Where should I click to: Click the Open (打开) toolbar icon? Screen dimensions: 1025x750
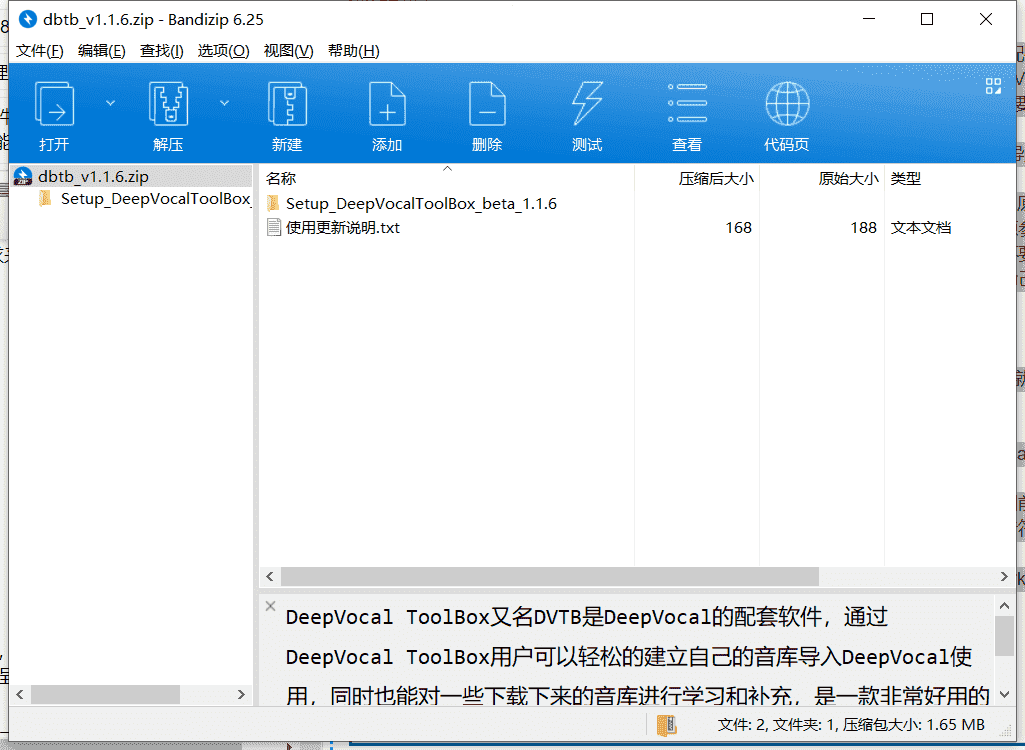click(x=54, y=103)
